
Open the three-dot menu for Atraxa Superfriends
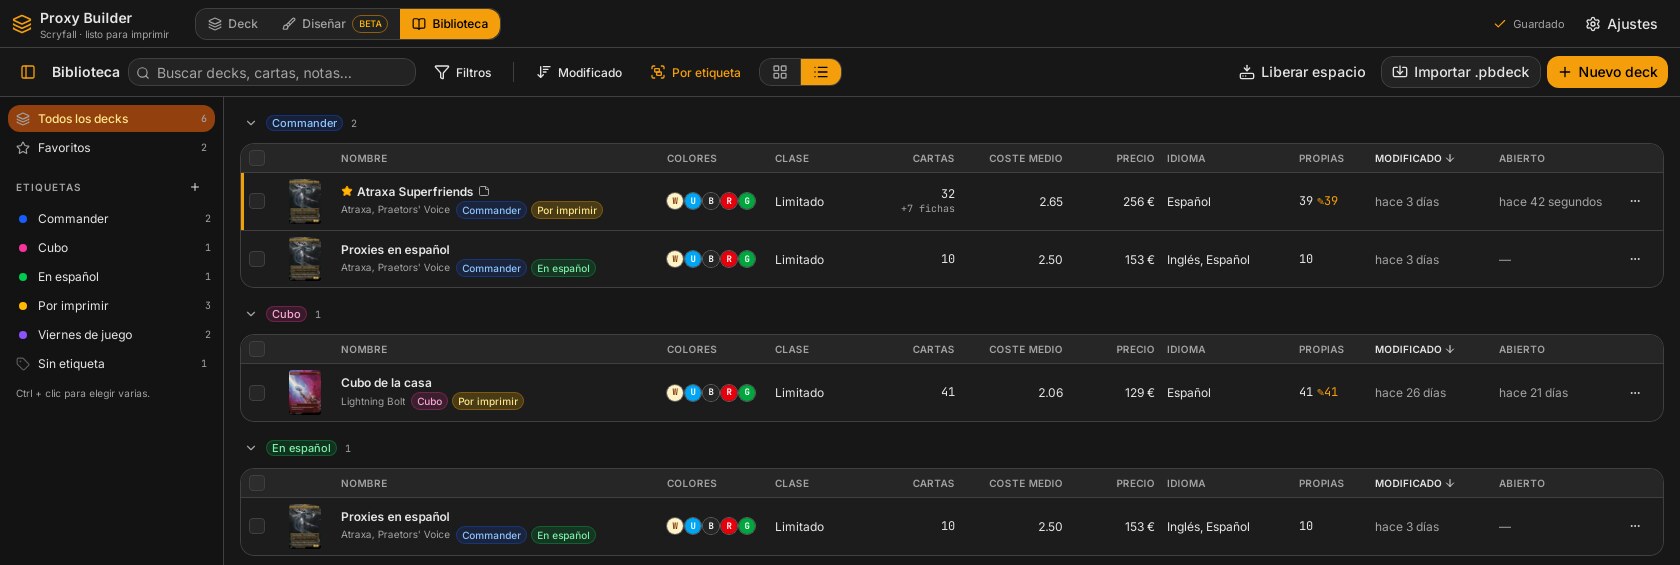click(1635, 201)
